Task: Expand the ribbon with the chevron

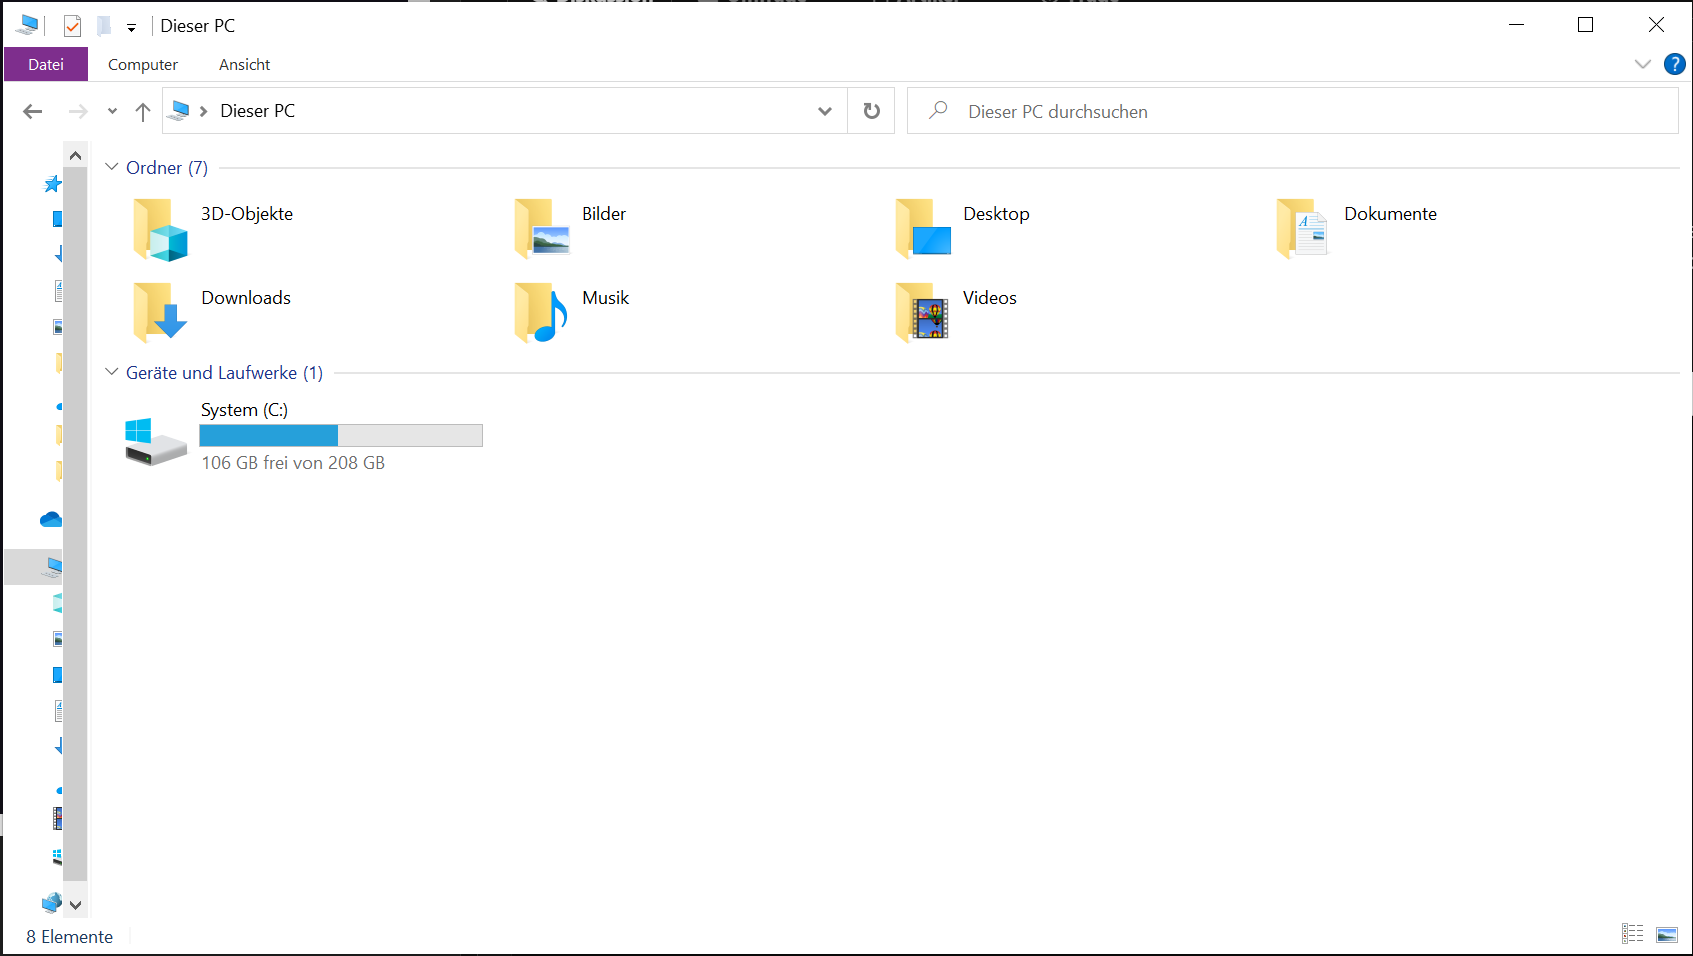Action: click(x=1642, y=64)
